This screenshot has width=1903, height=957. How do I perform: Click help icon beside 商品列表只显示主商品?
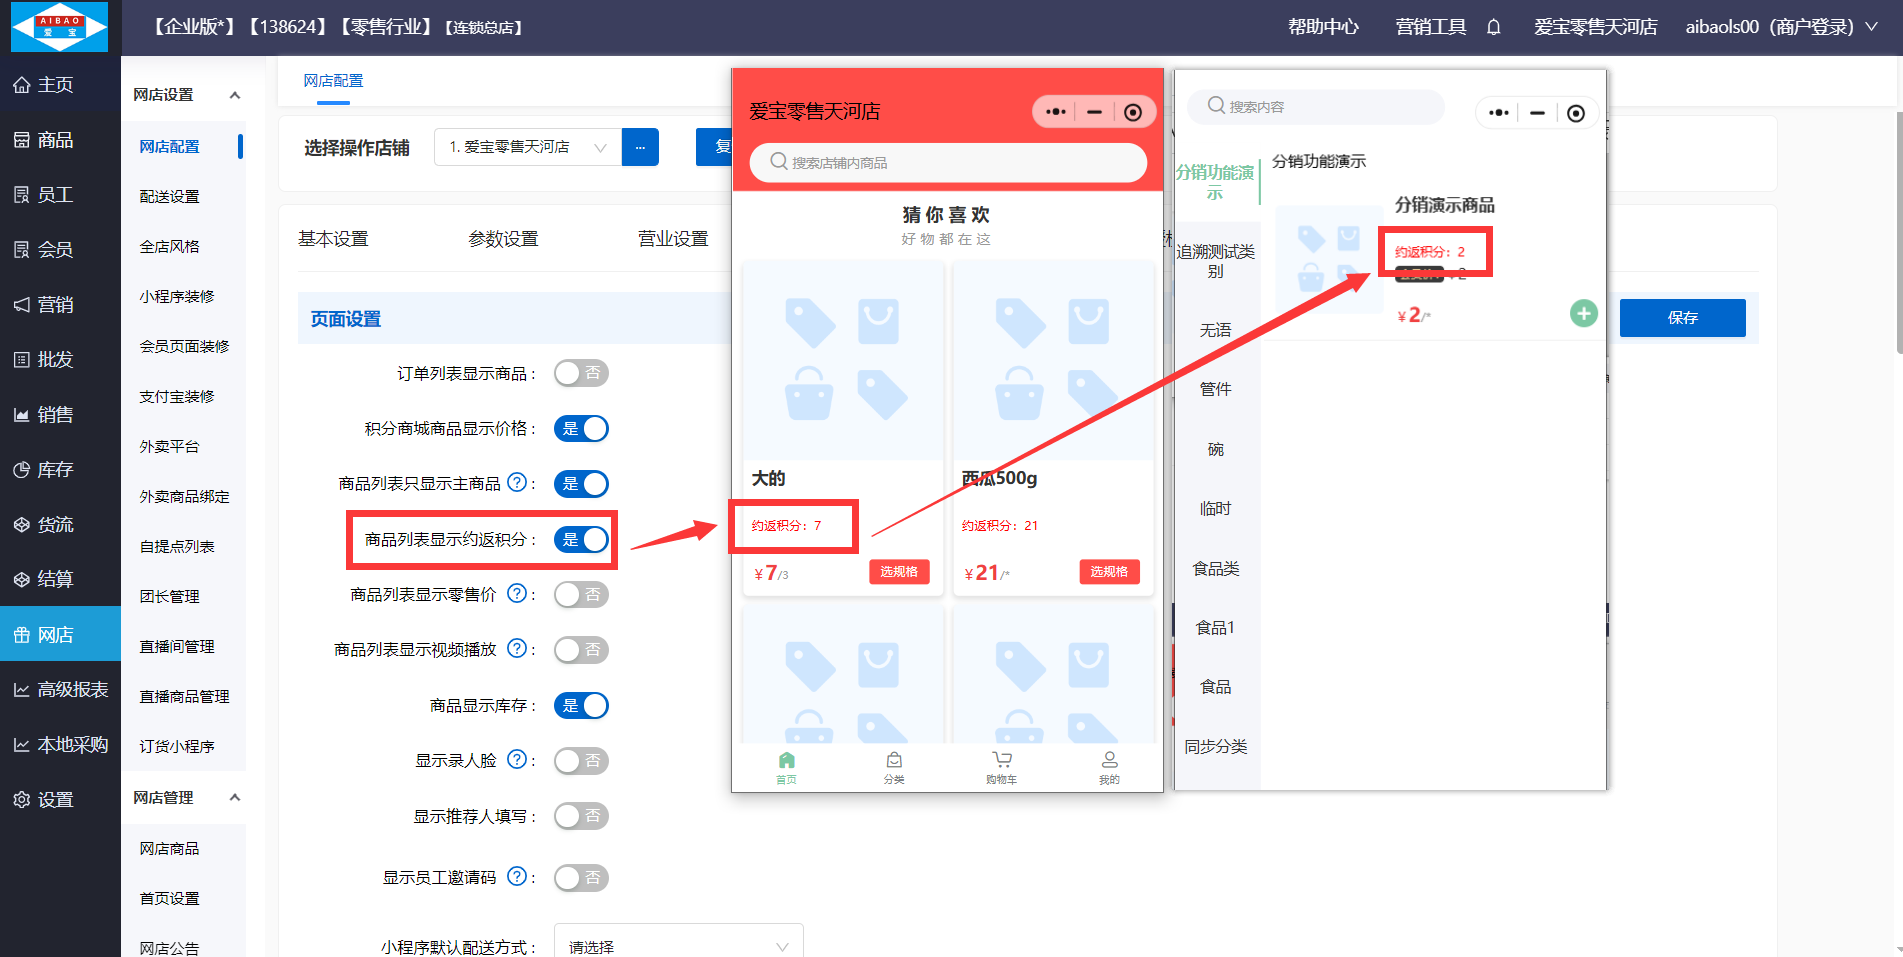pos(517,483)
